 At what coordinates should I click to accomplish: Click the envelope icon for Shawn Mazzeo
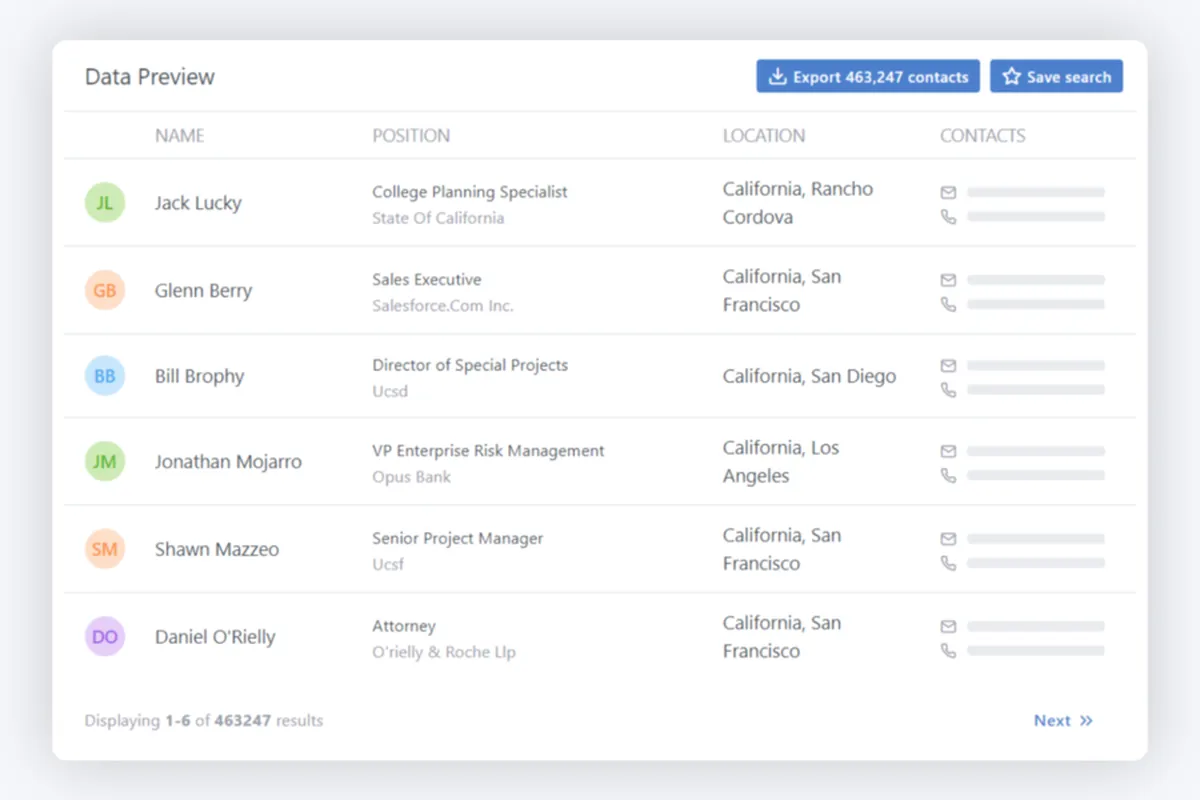pos(948,539)
